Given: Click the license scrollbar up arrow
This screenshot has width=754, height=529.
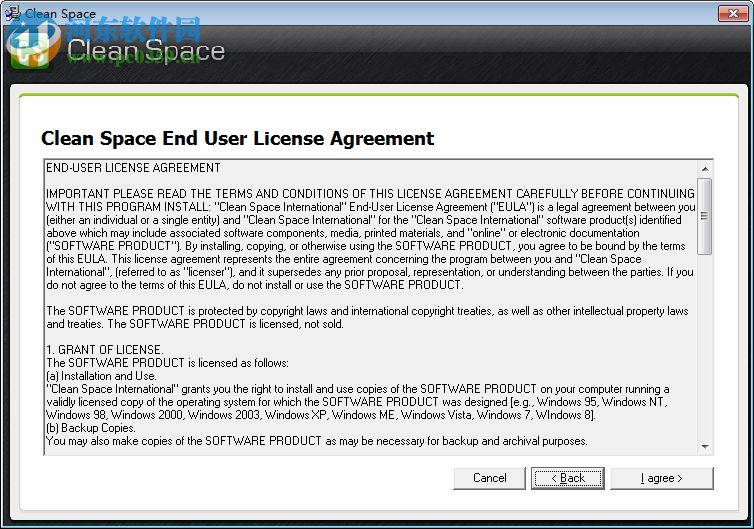Looking at the screenshot, I should [x=705, y=169].
